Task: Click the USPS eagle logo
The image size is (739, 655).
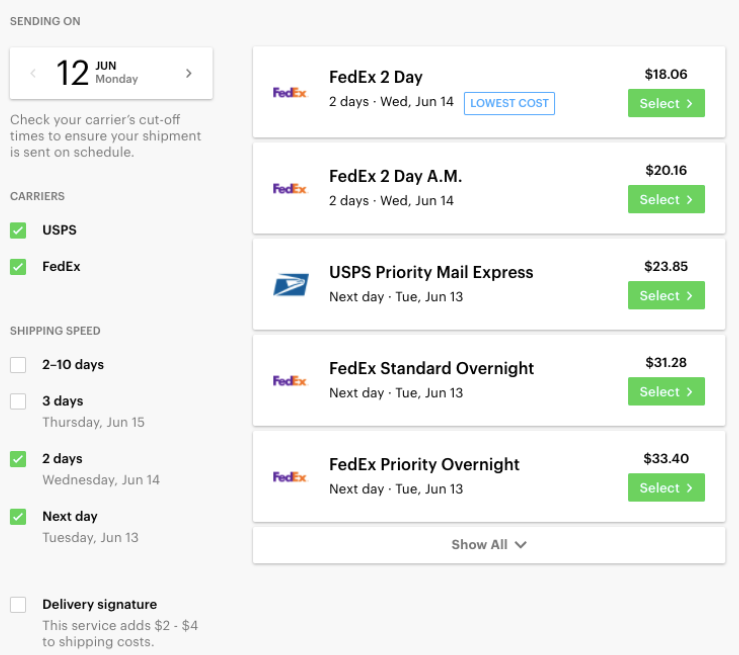Action: coord(291,285)
